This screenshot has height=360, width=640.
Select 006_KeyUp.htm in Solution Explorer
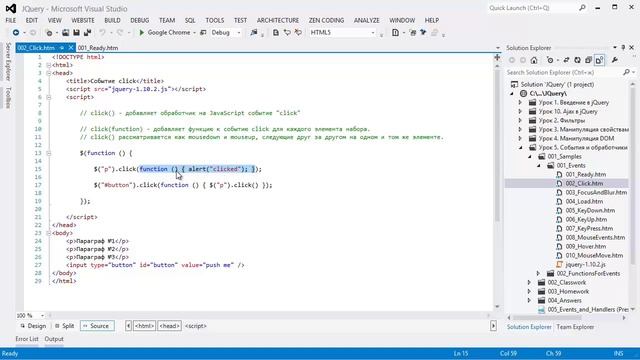coord(586,219)
